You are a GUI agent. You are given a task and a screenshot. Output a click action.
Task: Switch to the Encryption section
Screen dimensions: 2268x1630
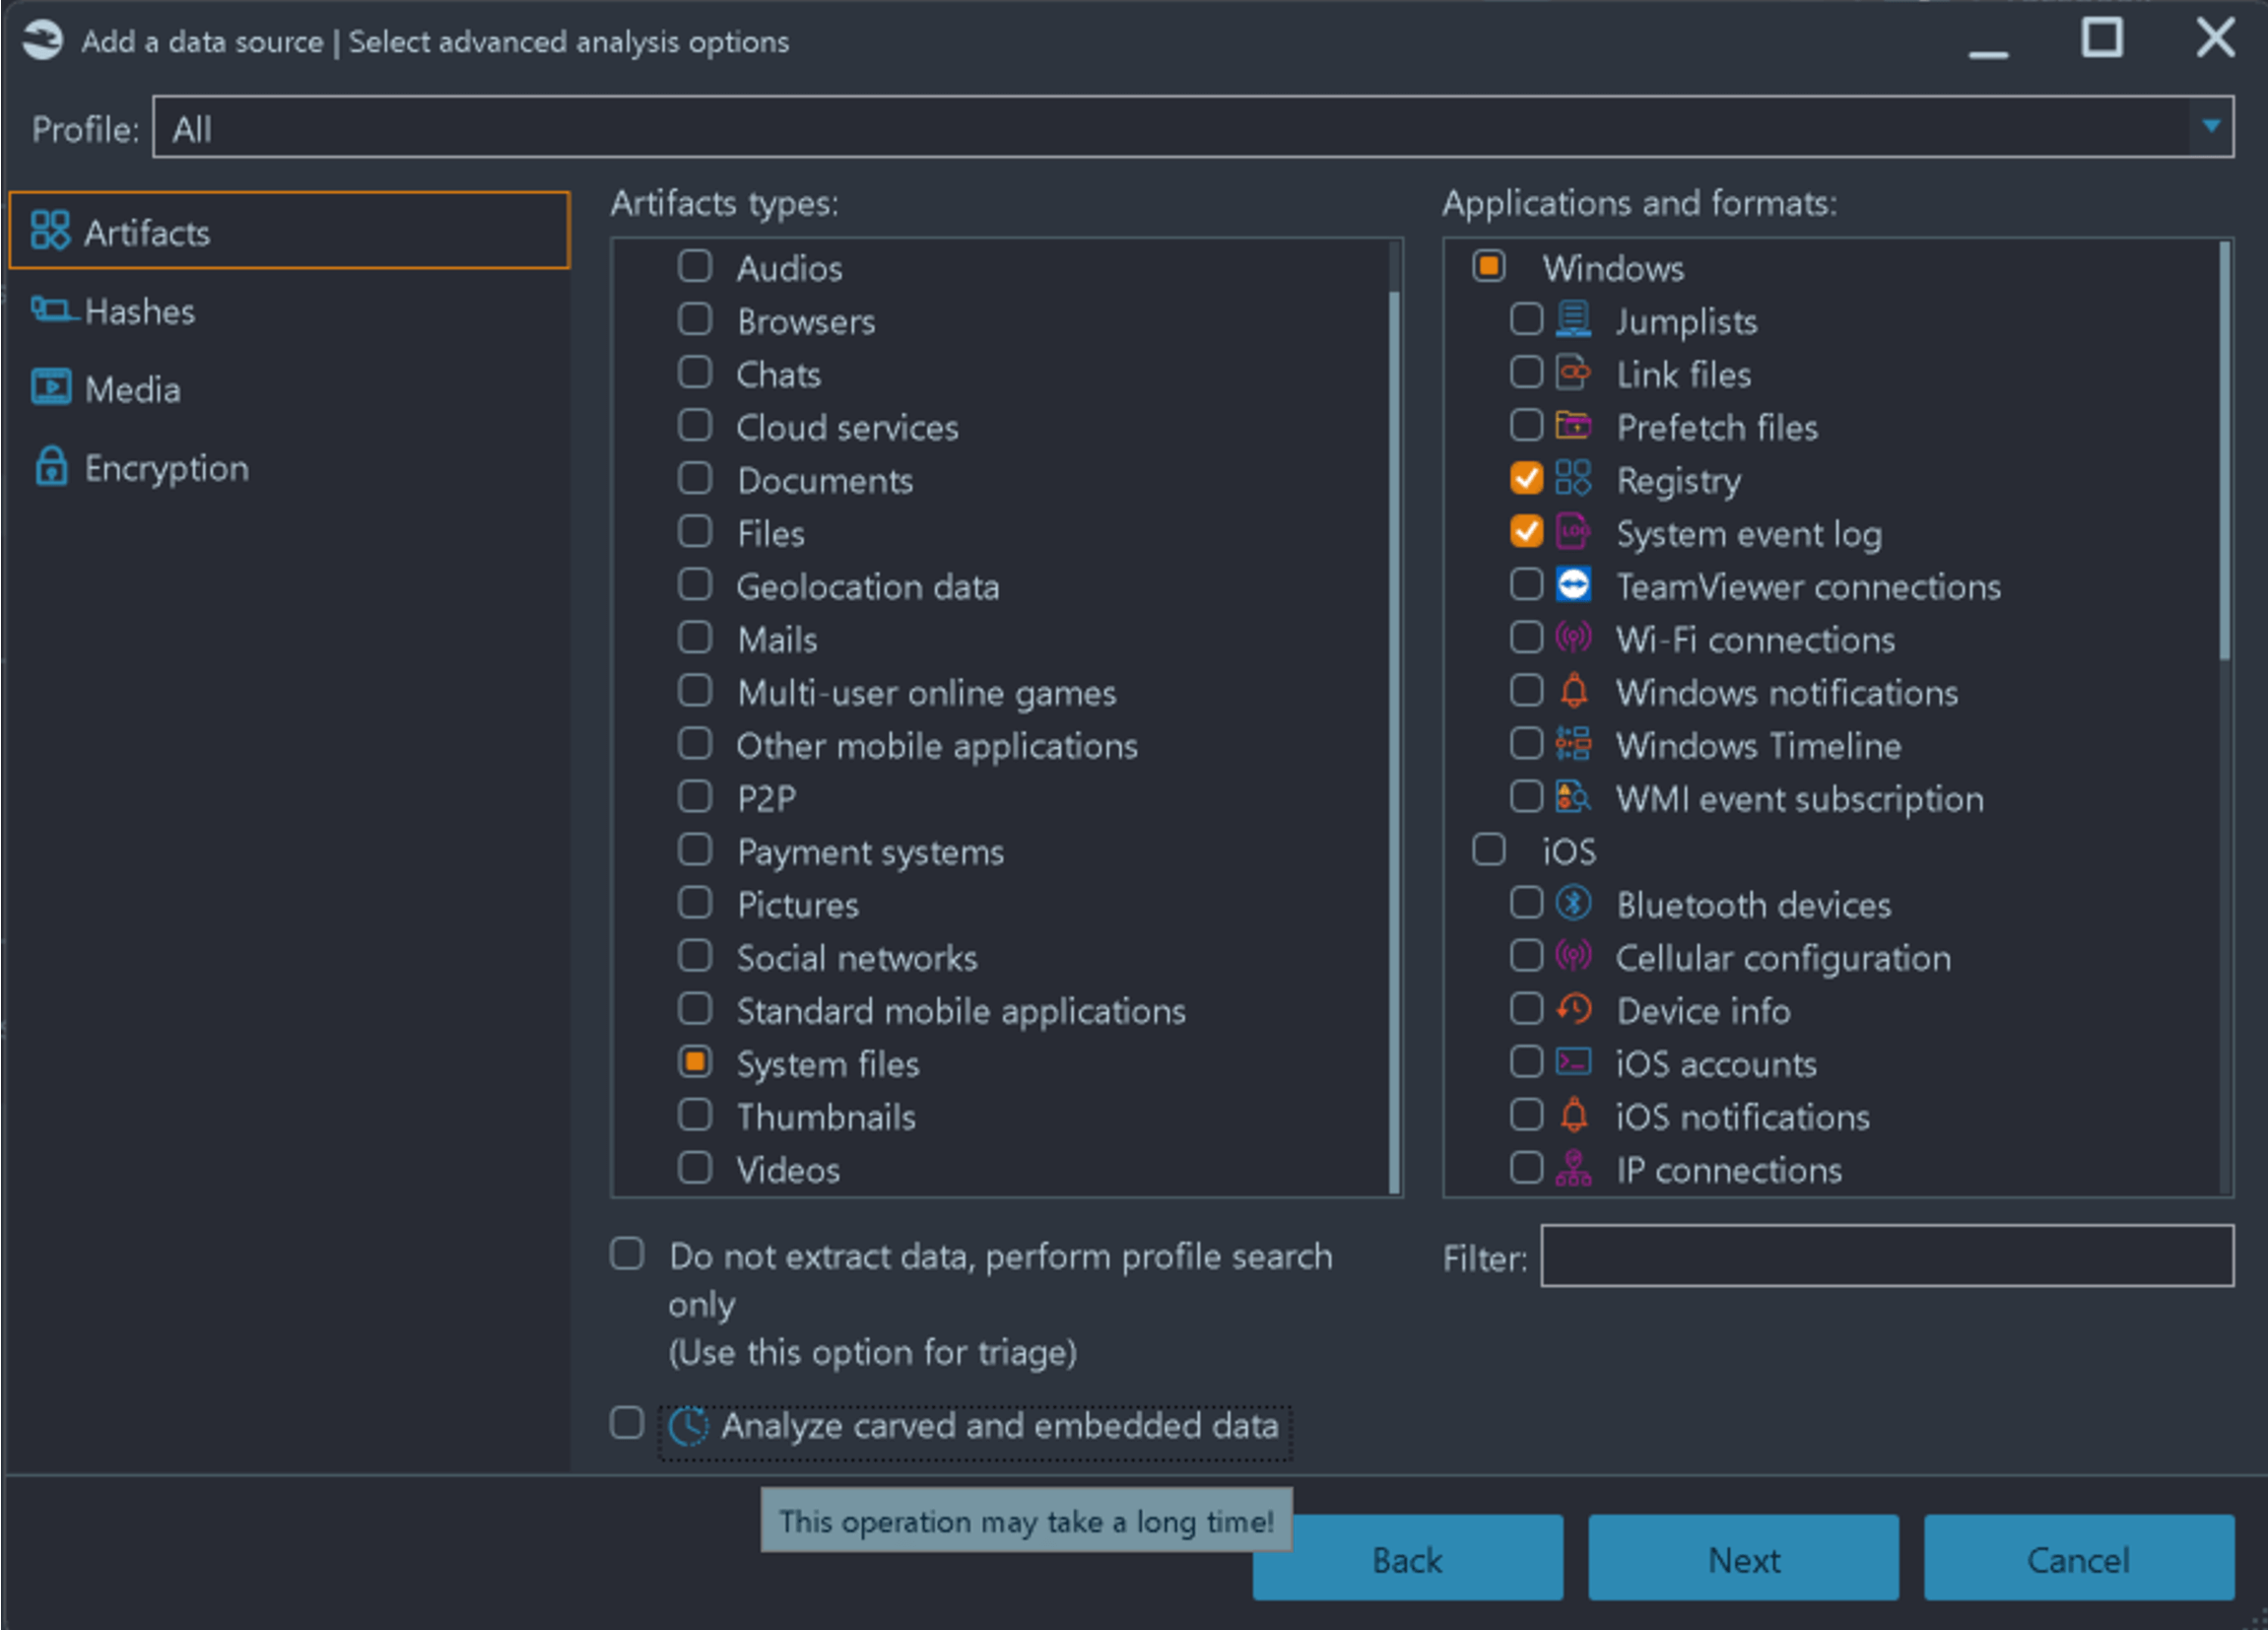[289, 467]
